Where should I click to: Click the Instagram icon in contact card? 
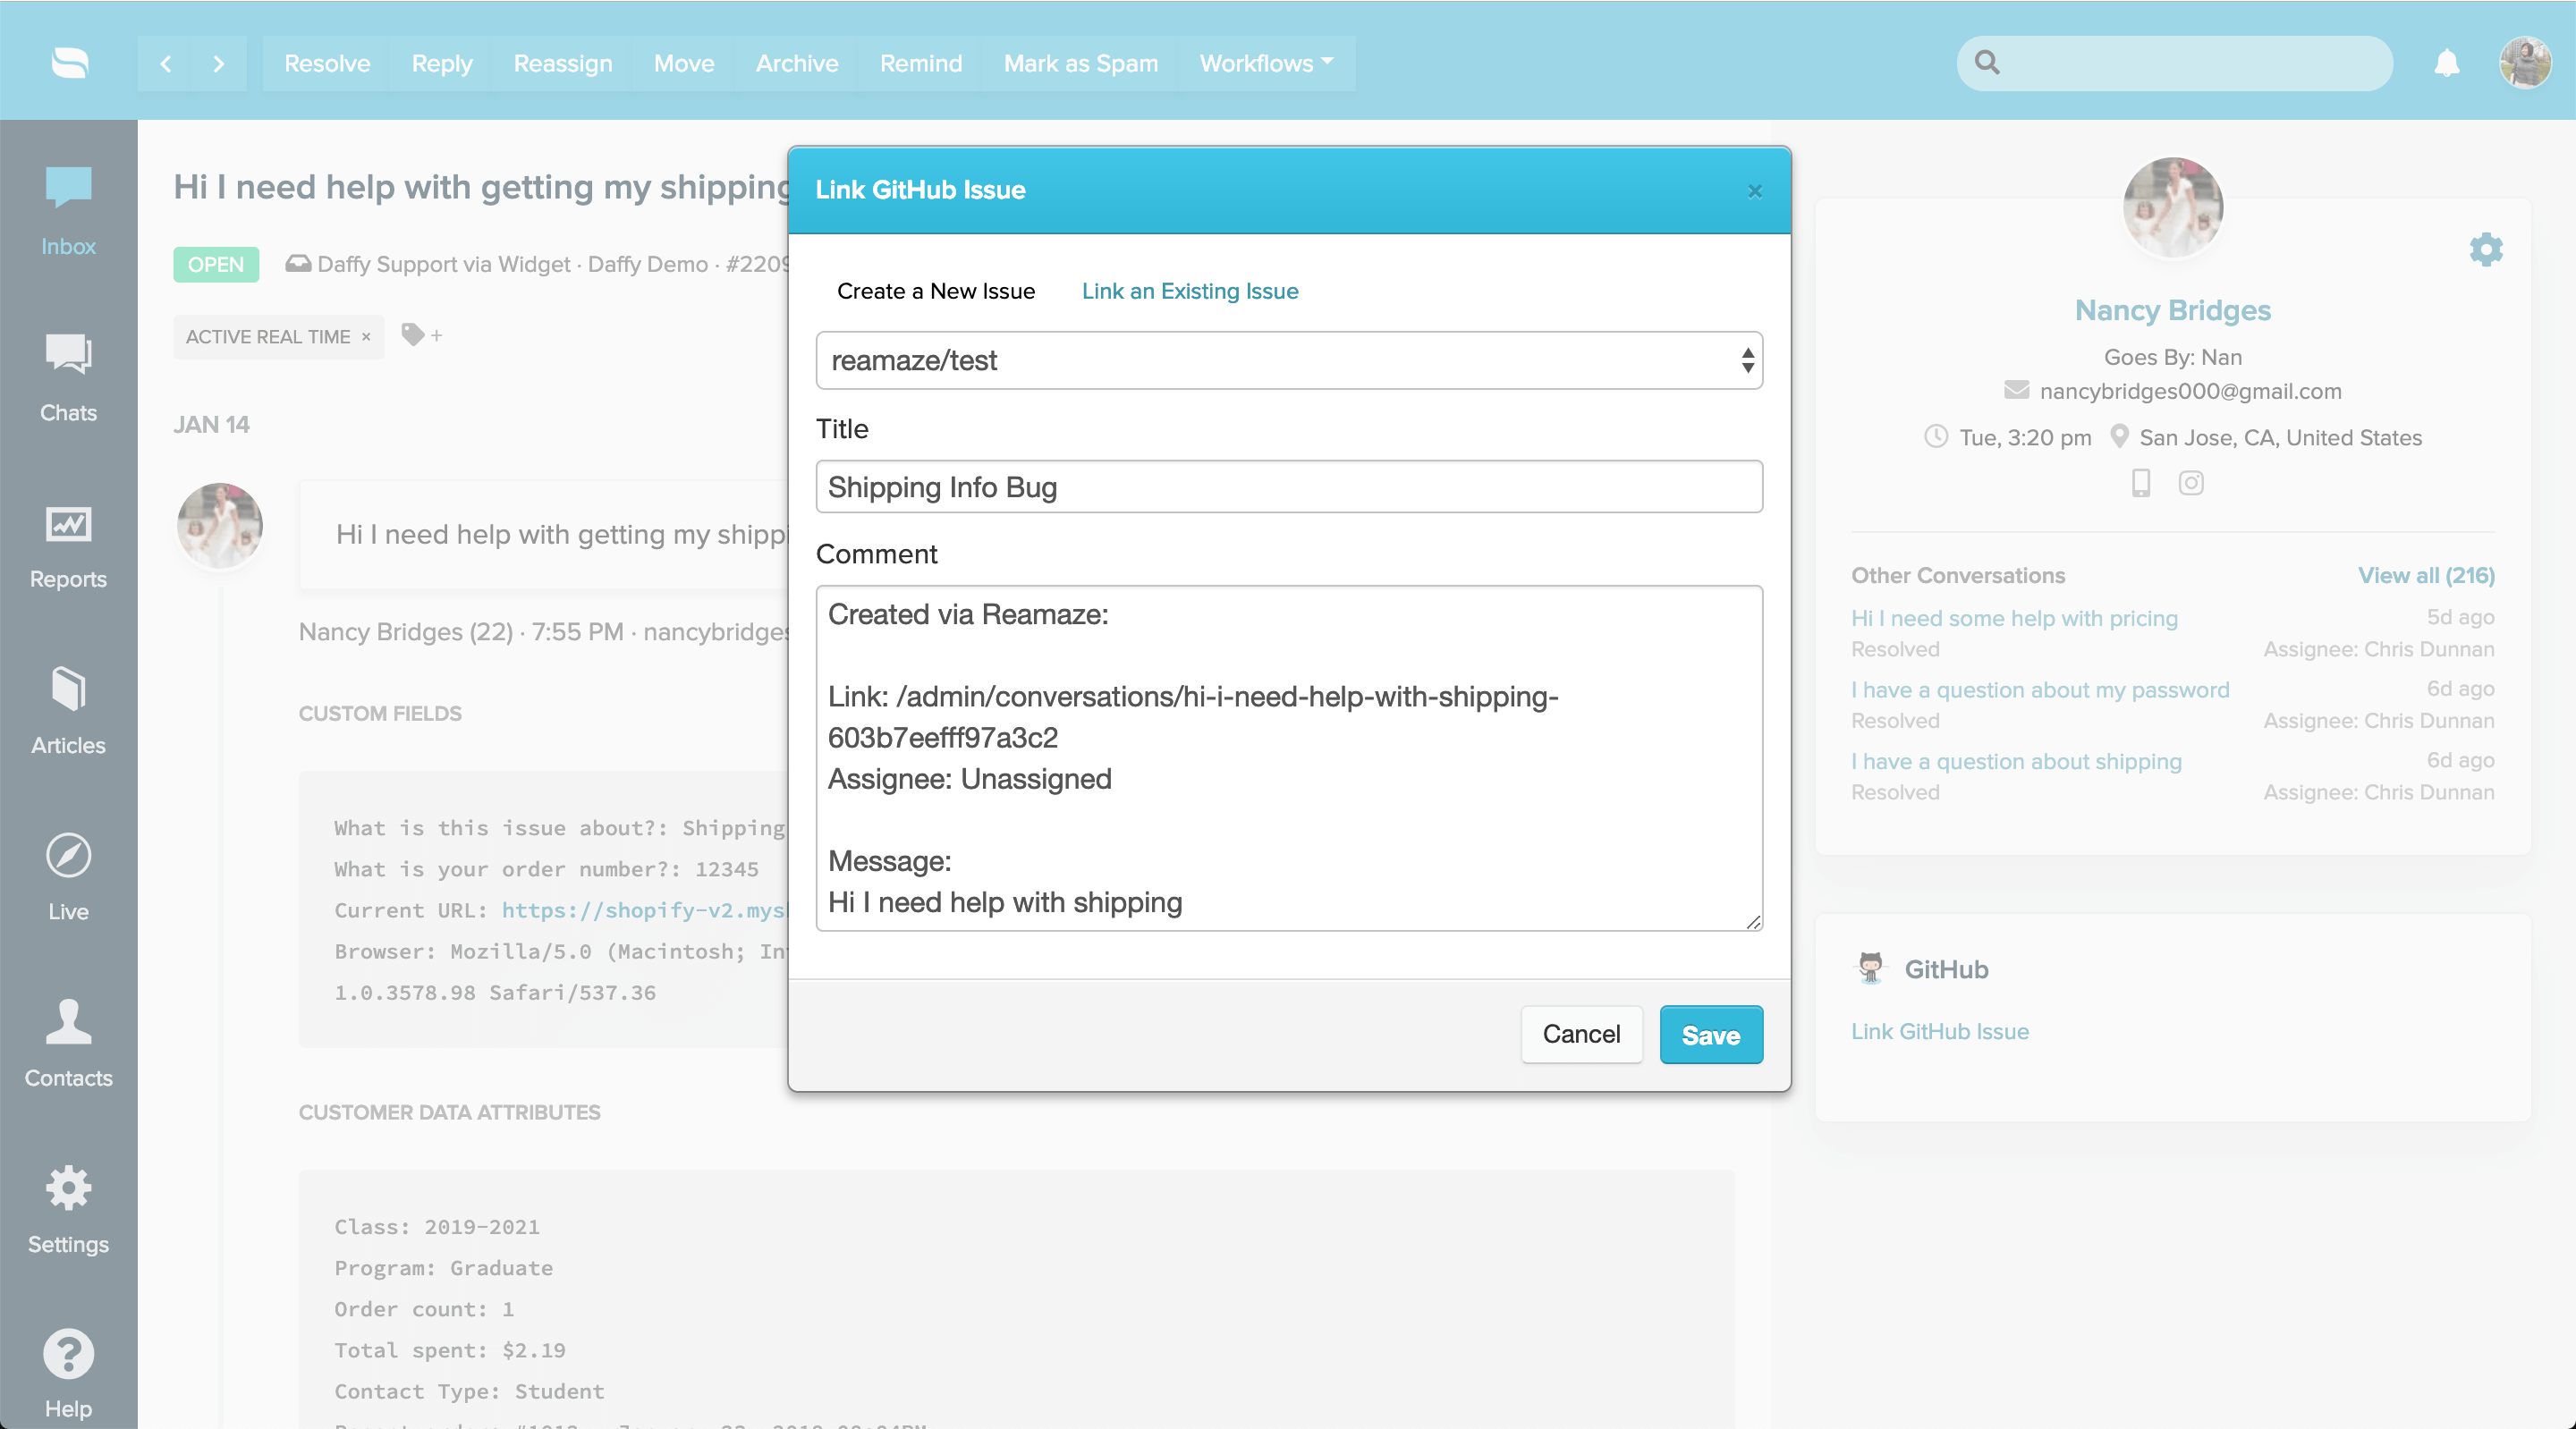click(2191, 483)
